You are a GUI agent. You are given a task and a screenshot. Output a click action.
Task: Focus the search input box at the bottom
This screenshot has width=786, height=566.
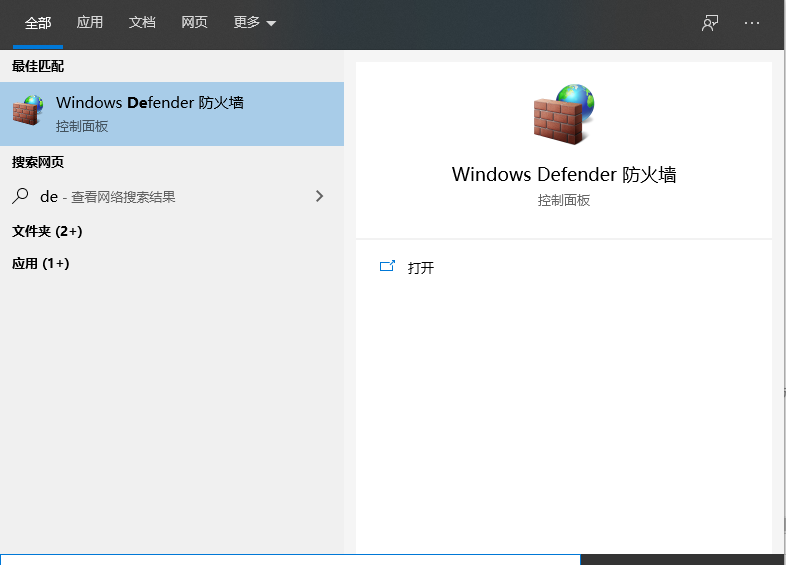click(290, 560)
